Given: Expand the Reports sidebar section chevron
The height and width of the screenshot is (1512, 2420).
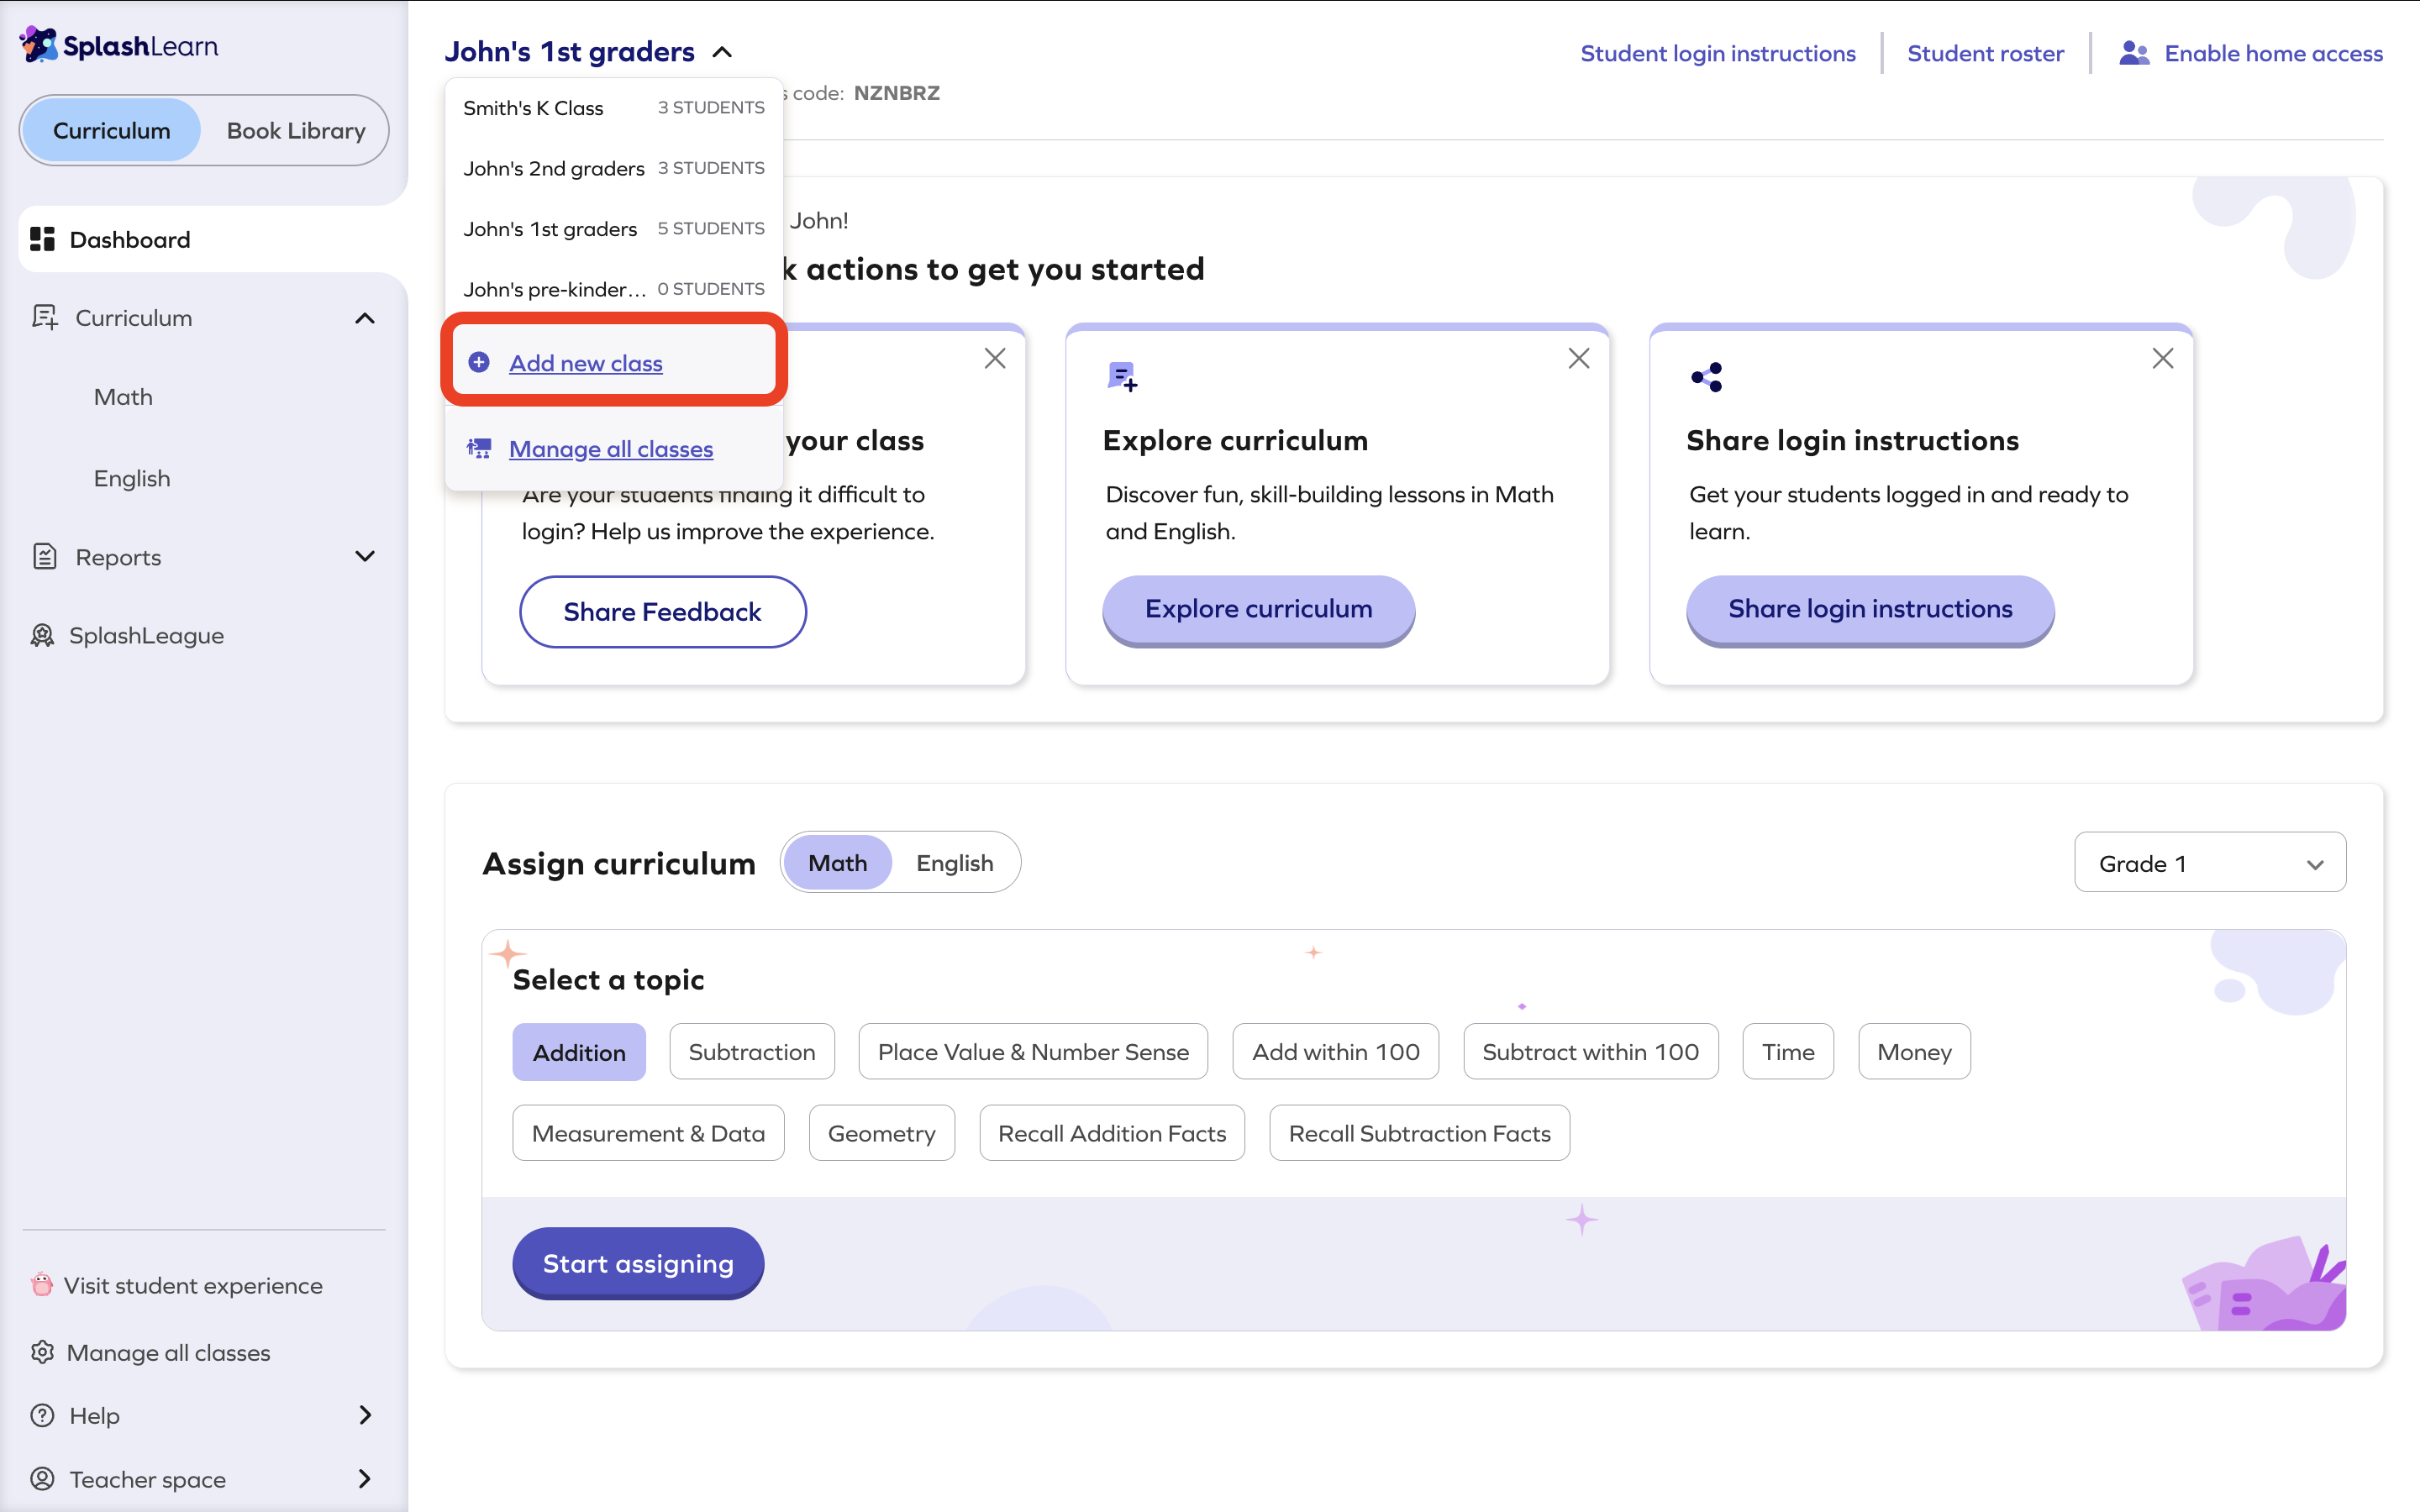Looking at the screenshot, I should [365, 556].
